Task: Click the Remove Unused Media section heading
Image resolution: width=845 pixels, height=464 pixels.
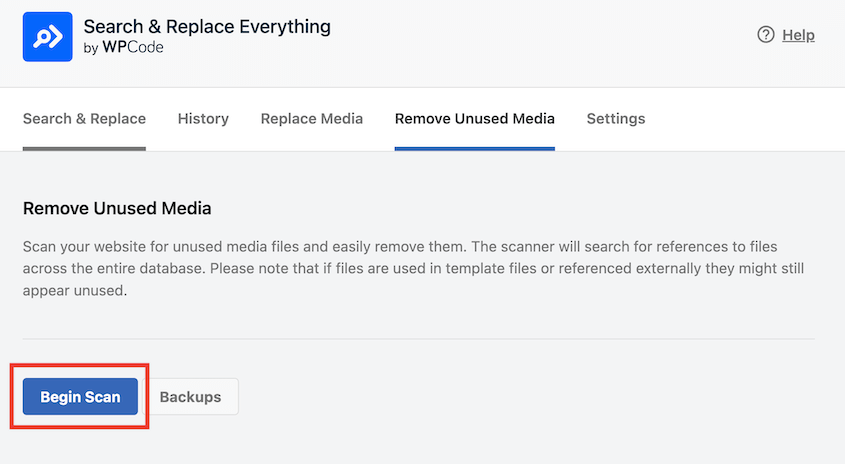Action: (117, 209)
